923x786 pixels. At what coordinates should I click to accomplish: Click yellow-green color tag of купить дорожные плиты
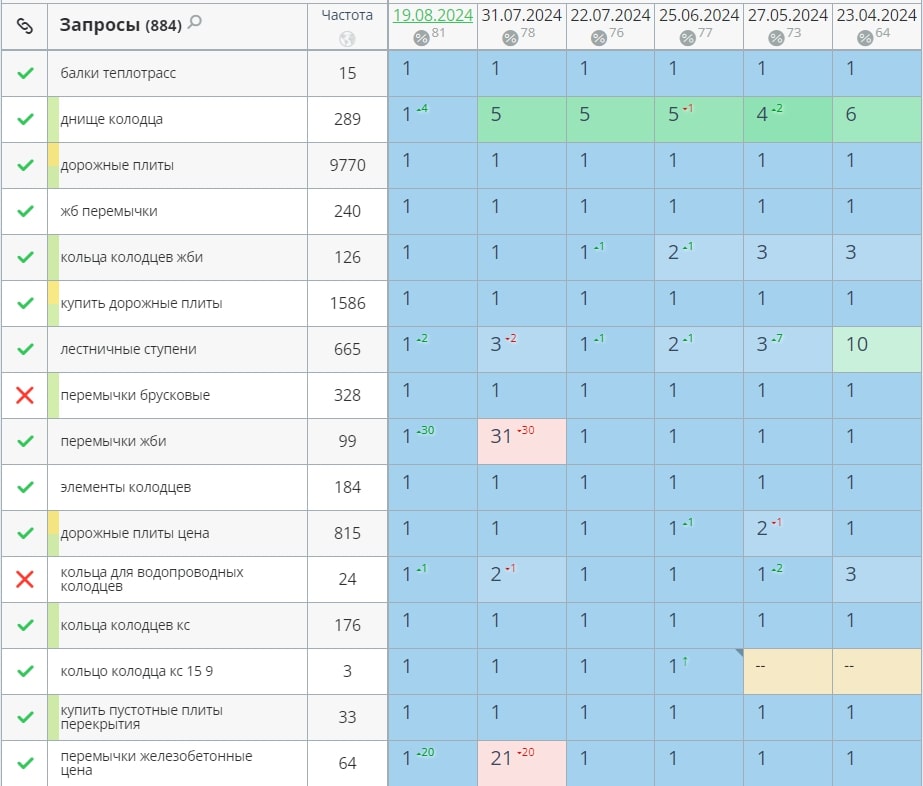tap(54, 303)
